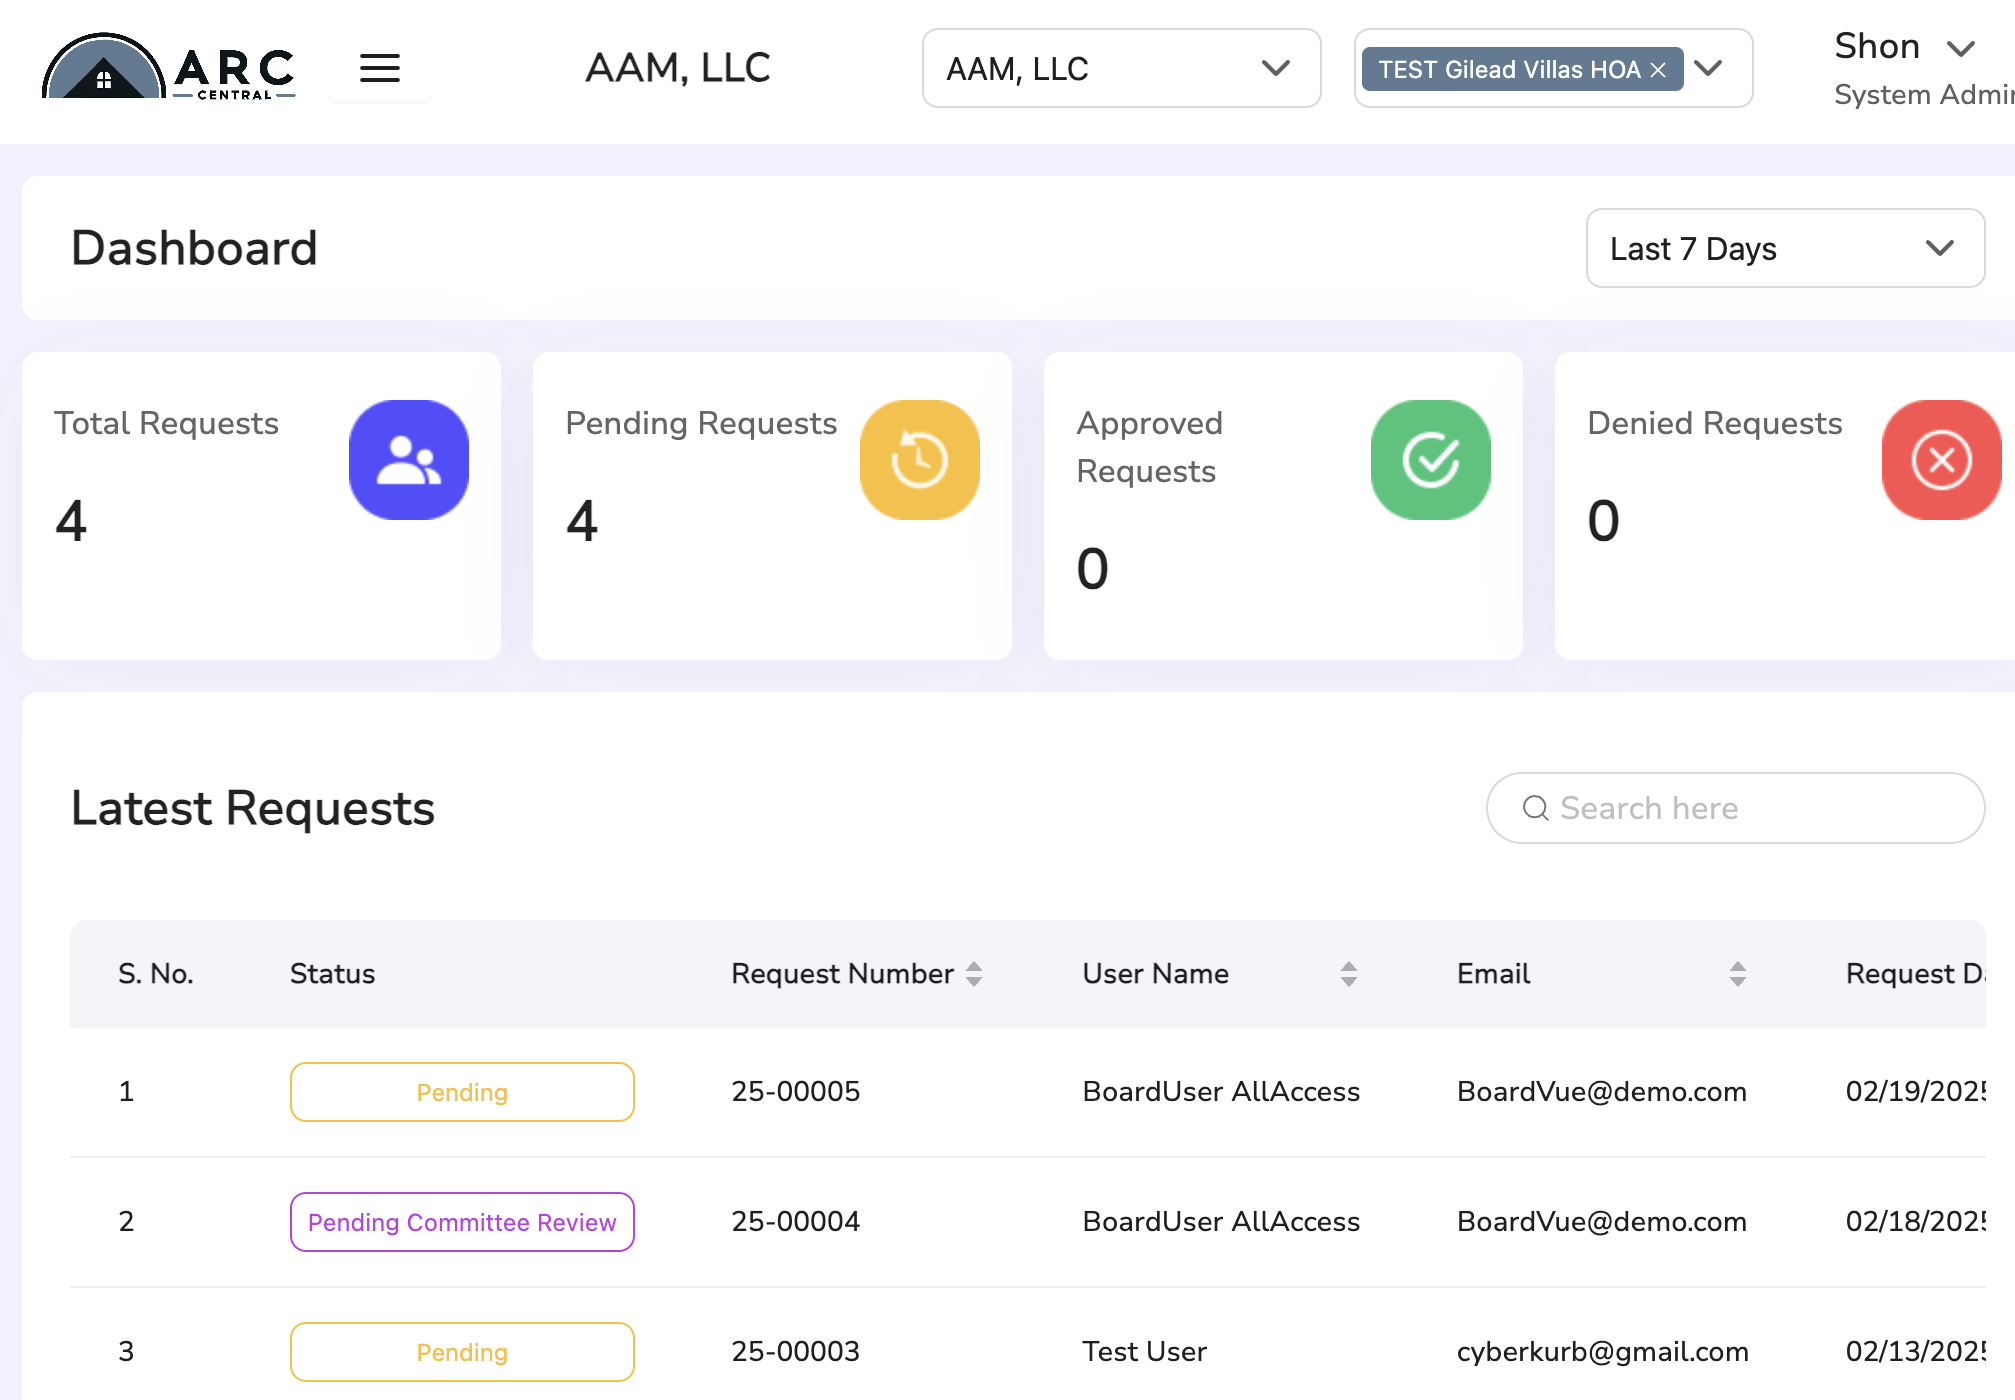This screenshot has width=2015, height=1400.
Task: Click Pending Committee Review status badge
Action: [x=462, y=1222]
